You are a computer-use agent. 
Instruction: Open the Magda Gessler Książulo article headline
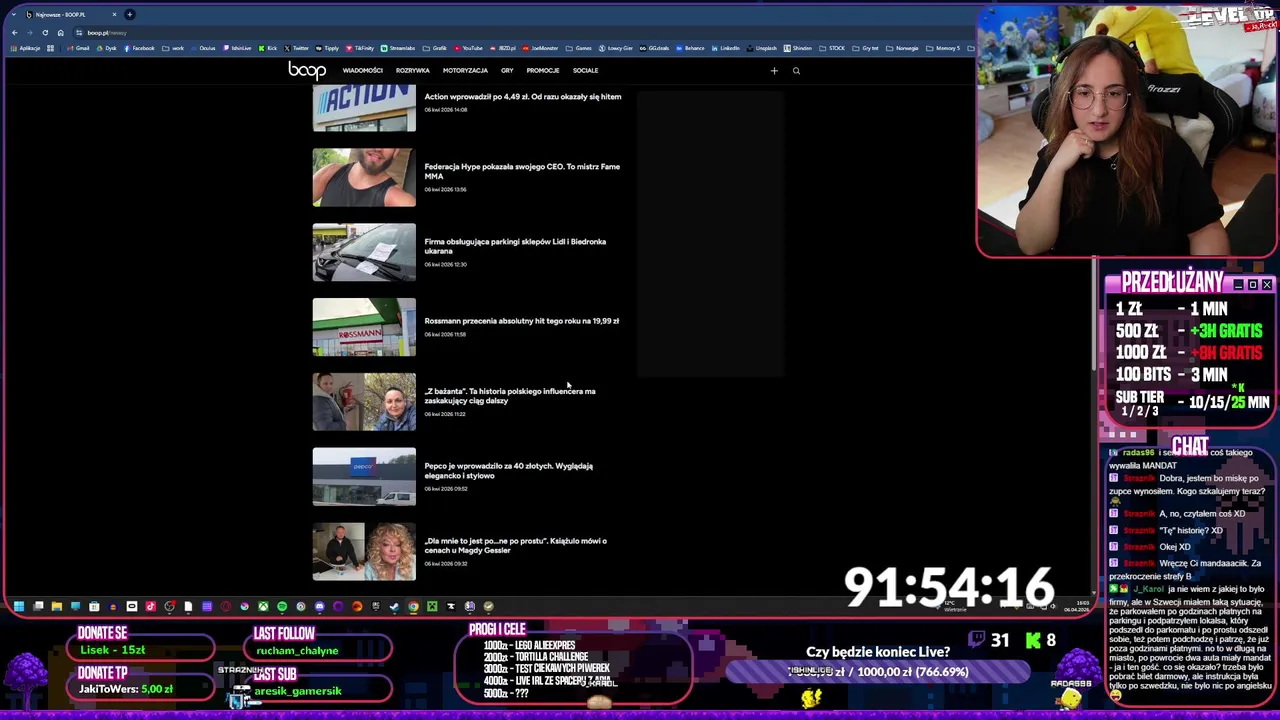pos(516,545)
